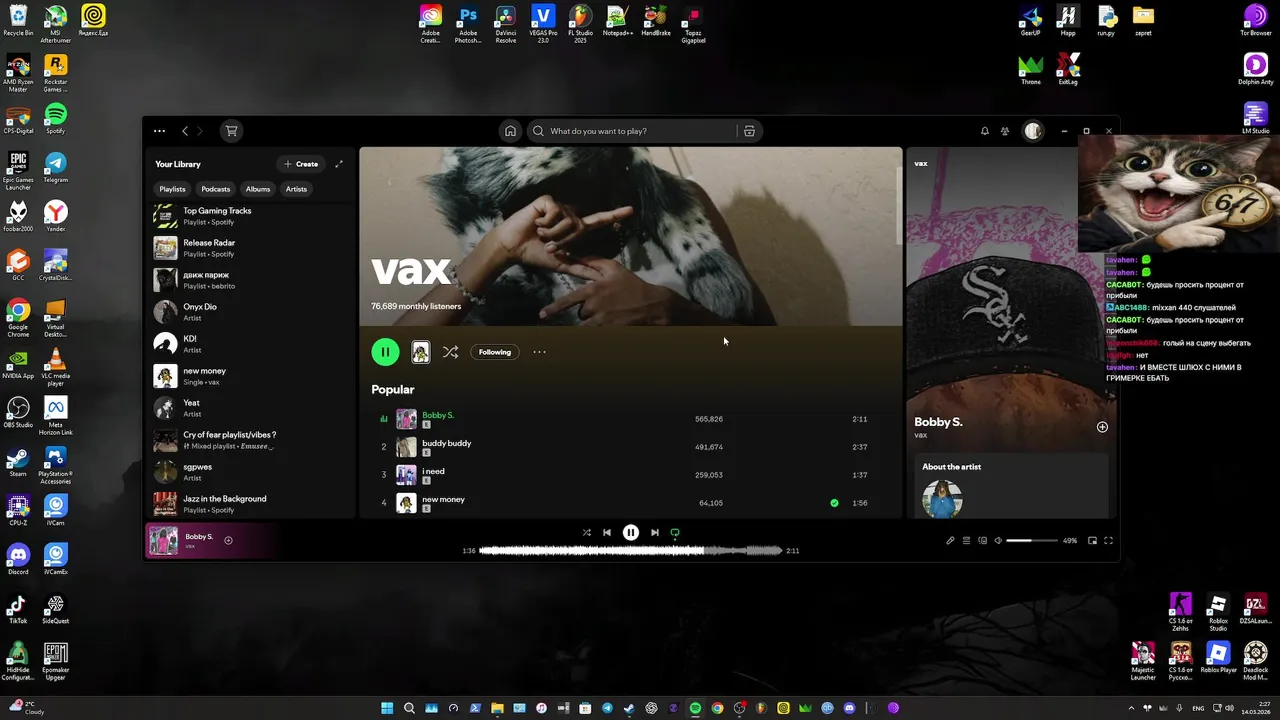This screenshot has height=720, width=1280.
Task: Go back with the left chevron
Action: coord(185,131)
